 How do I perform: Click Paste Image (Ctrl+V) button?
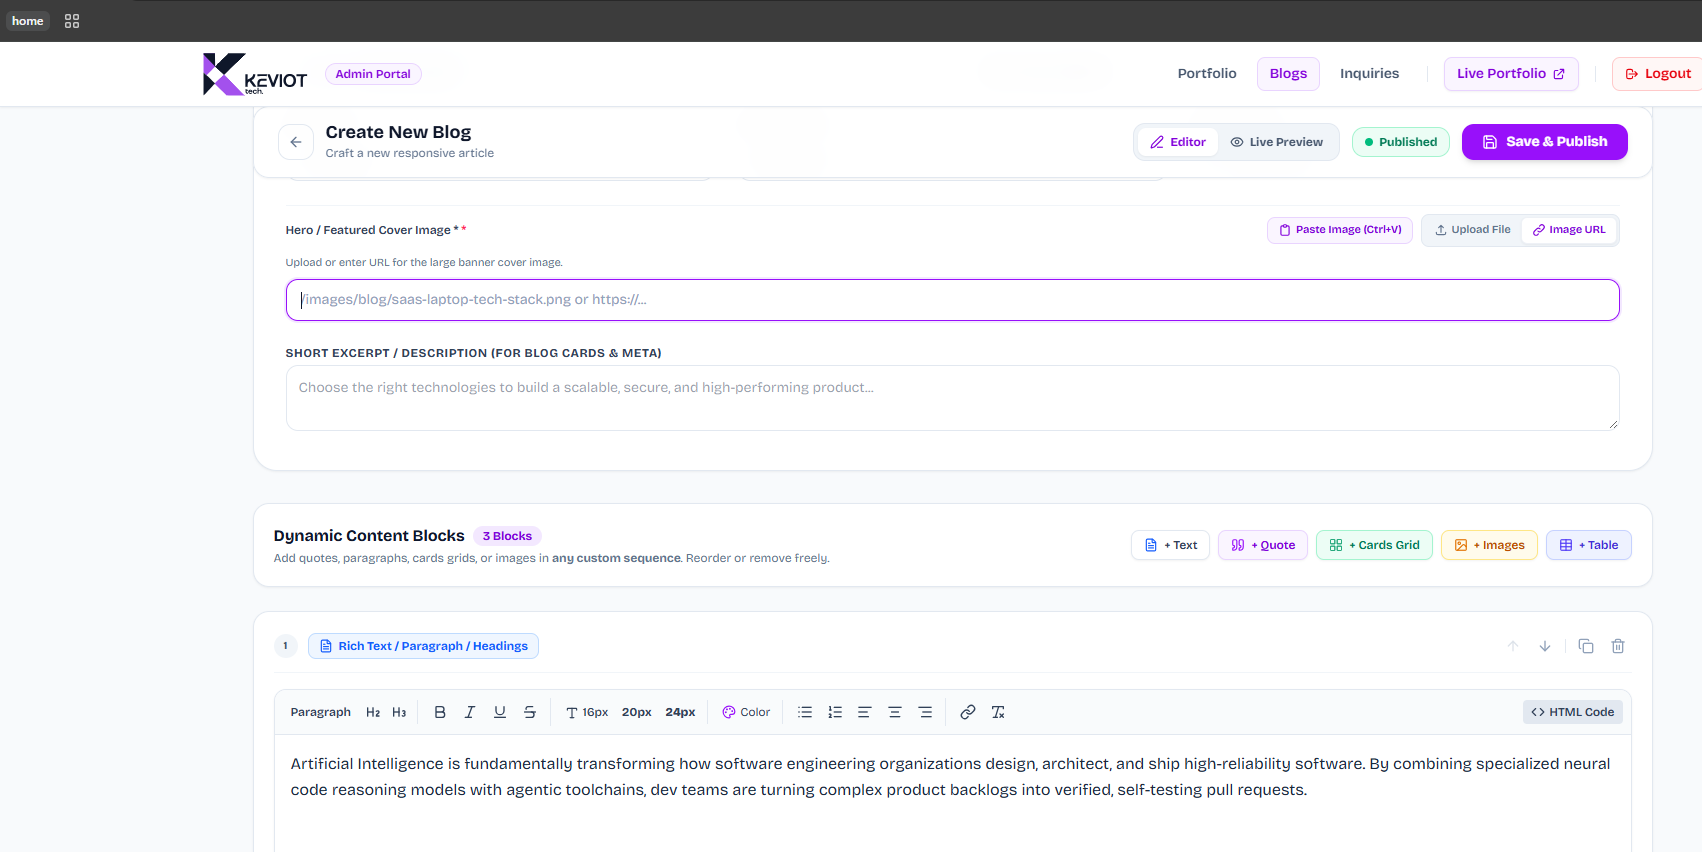[x=1340, y=230]
